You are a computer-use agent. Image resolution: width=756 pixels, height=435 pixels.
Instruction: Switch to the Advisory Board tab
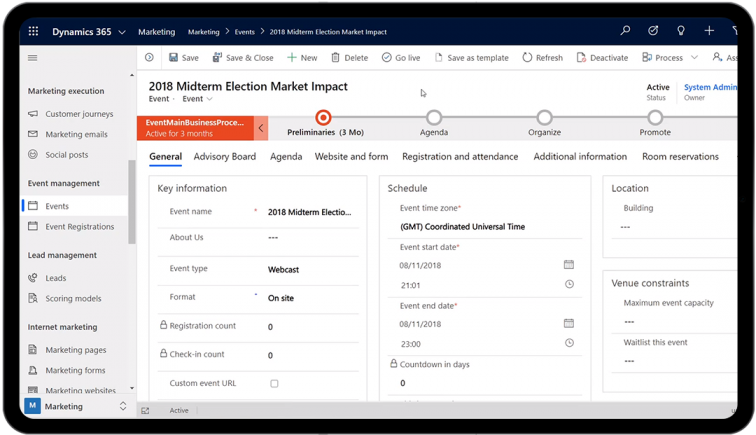[225, 157]
